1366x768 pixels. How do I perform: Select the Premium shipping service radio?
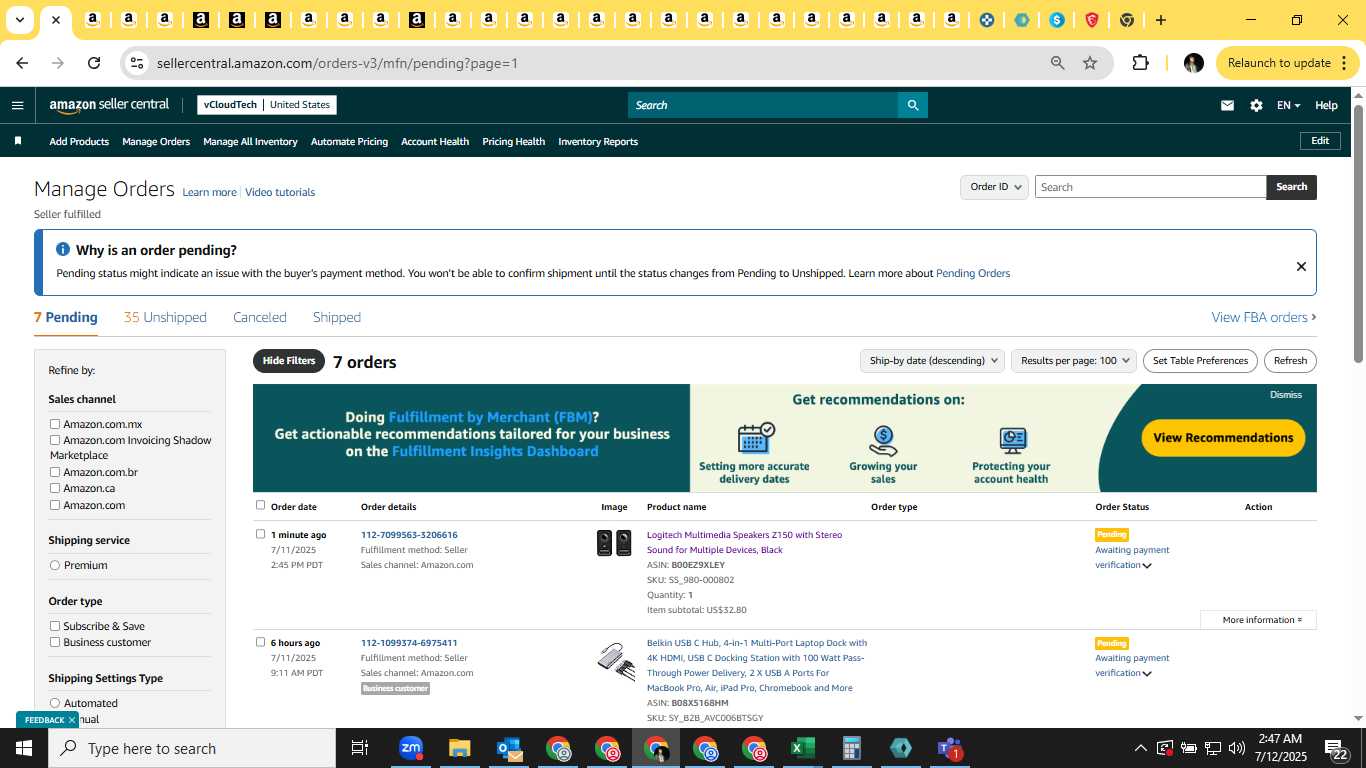(55, 565)
